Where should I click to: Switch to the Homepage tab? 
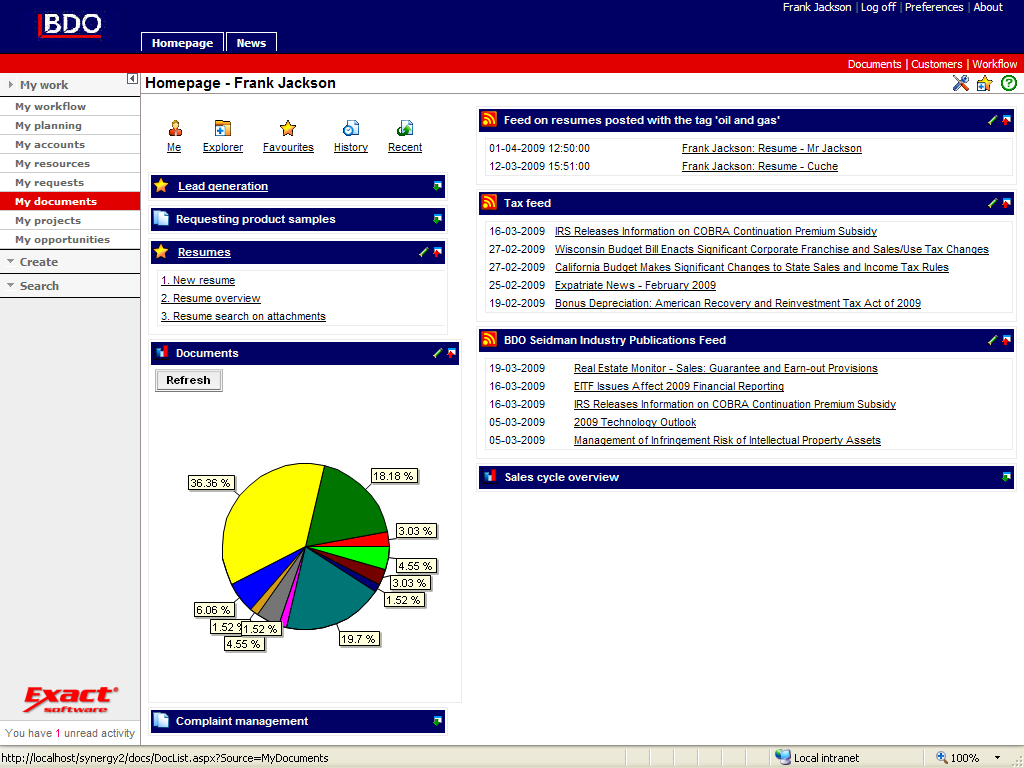click(x=182, y=43)
